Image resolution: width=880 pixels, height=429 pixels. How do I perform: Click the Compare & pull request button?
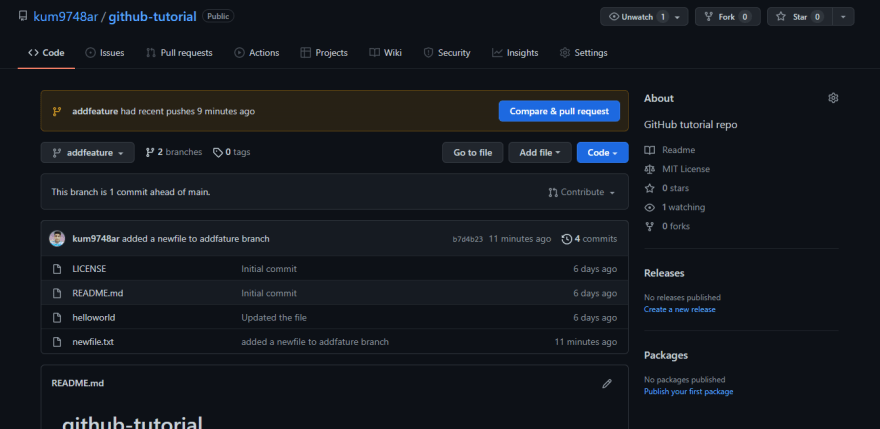coord(559,111)
